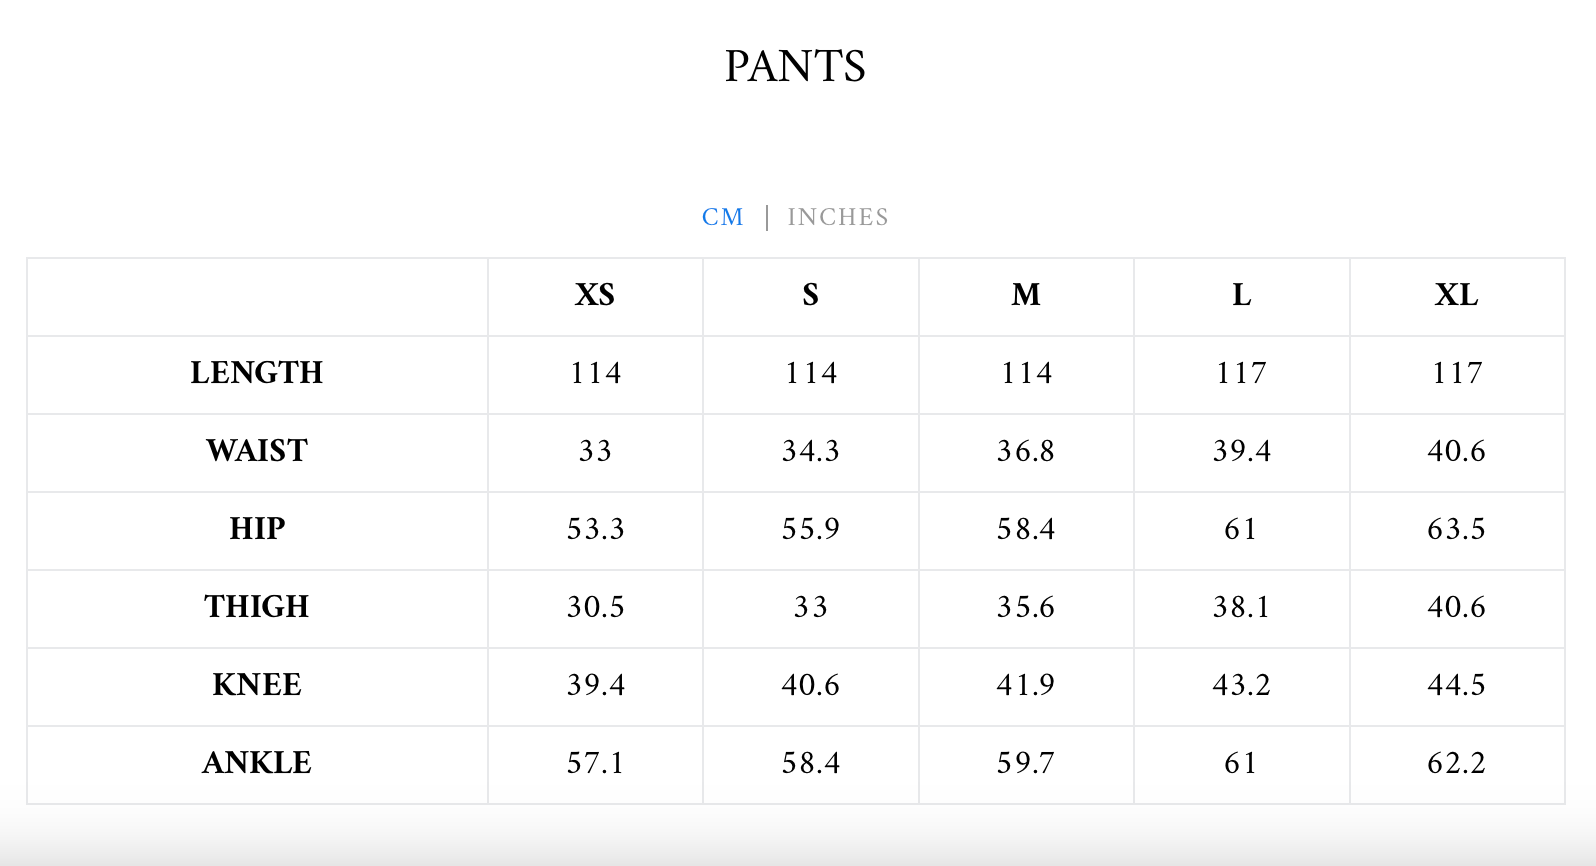This screenshot has width=1596, height=866.
Task: Click the XS size column header
Action: [595, 295]
